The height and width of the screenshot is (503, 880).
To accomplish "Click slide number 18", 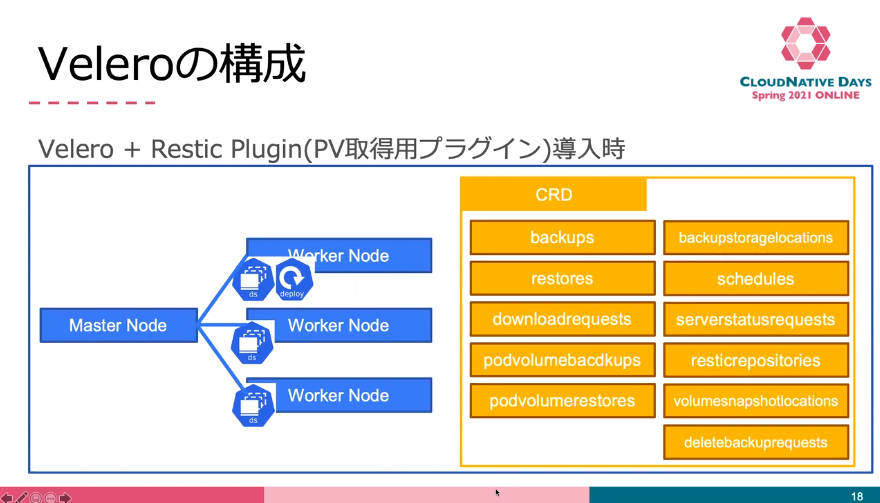I will (856, 496).
